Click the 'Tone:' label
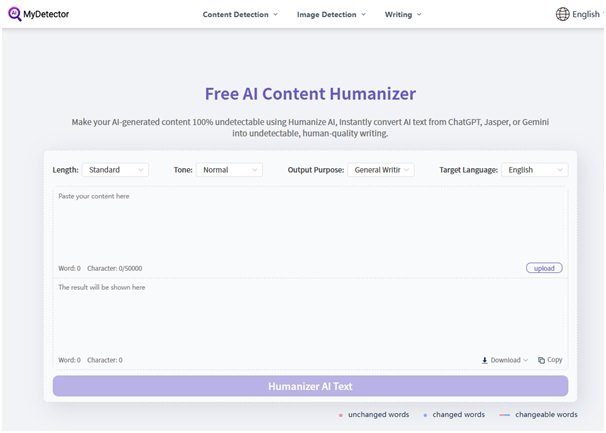 click(183, 170)
